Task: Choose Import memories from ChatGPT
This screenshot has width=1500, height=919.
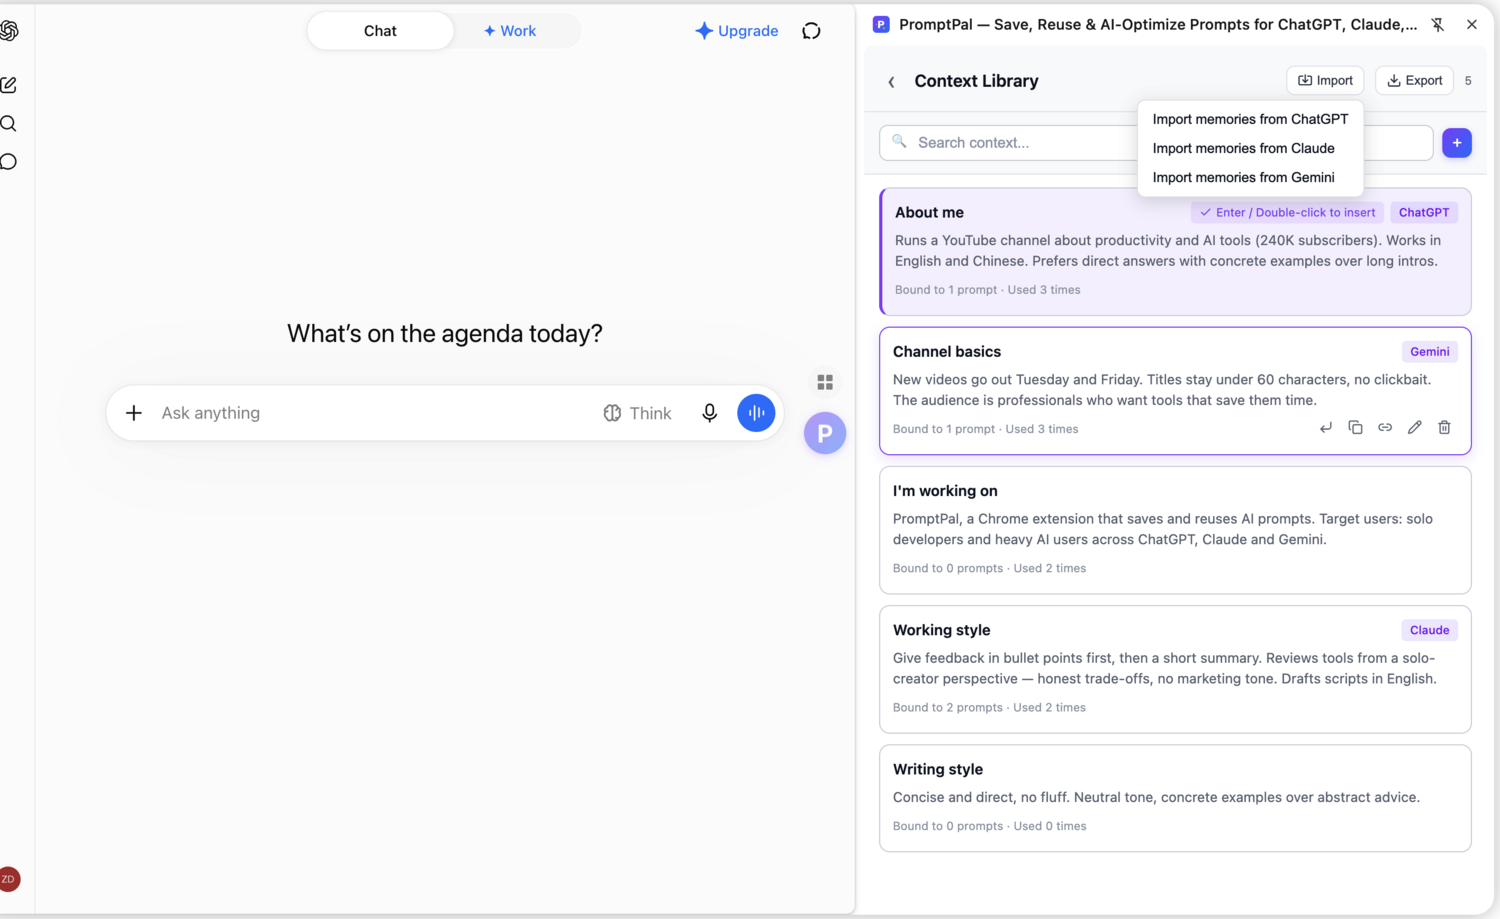Action: [1250, 119]
